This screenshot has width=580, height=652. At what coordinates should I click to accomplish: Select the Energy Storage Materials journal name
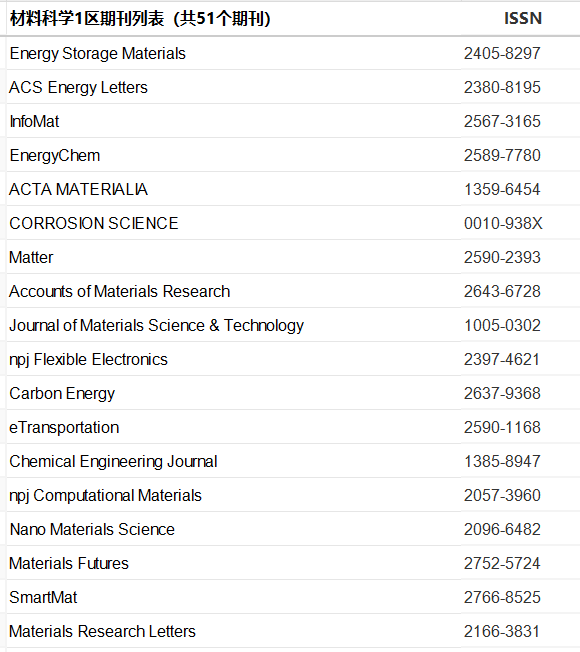pyautogui.click(x=97, y=54)
